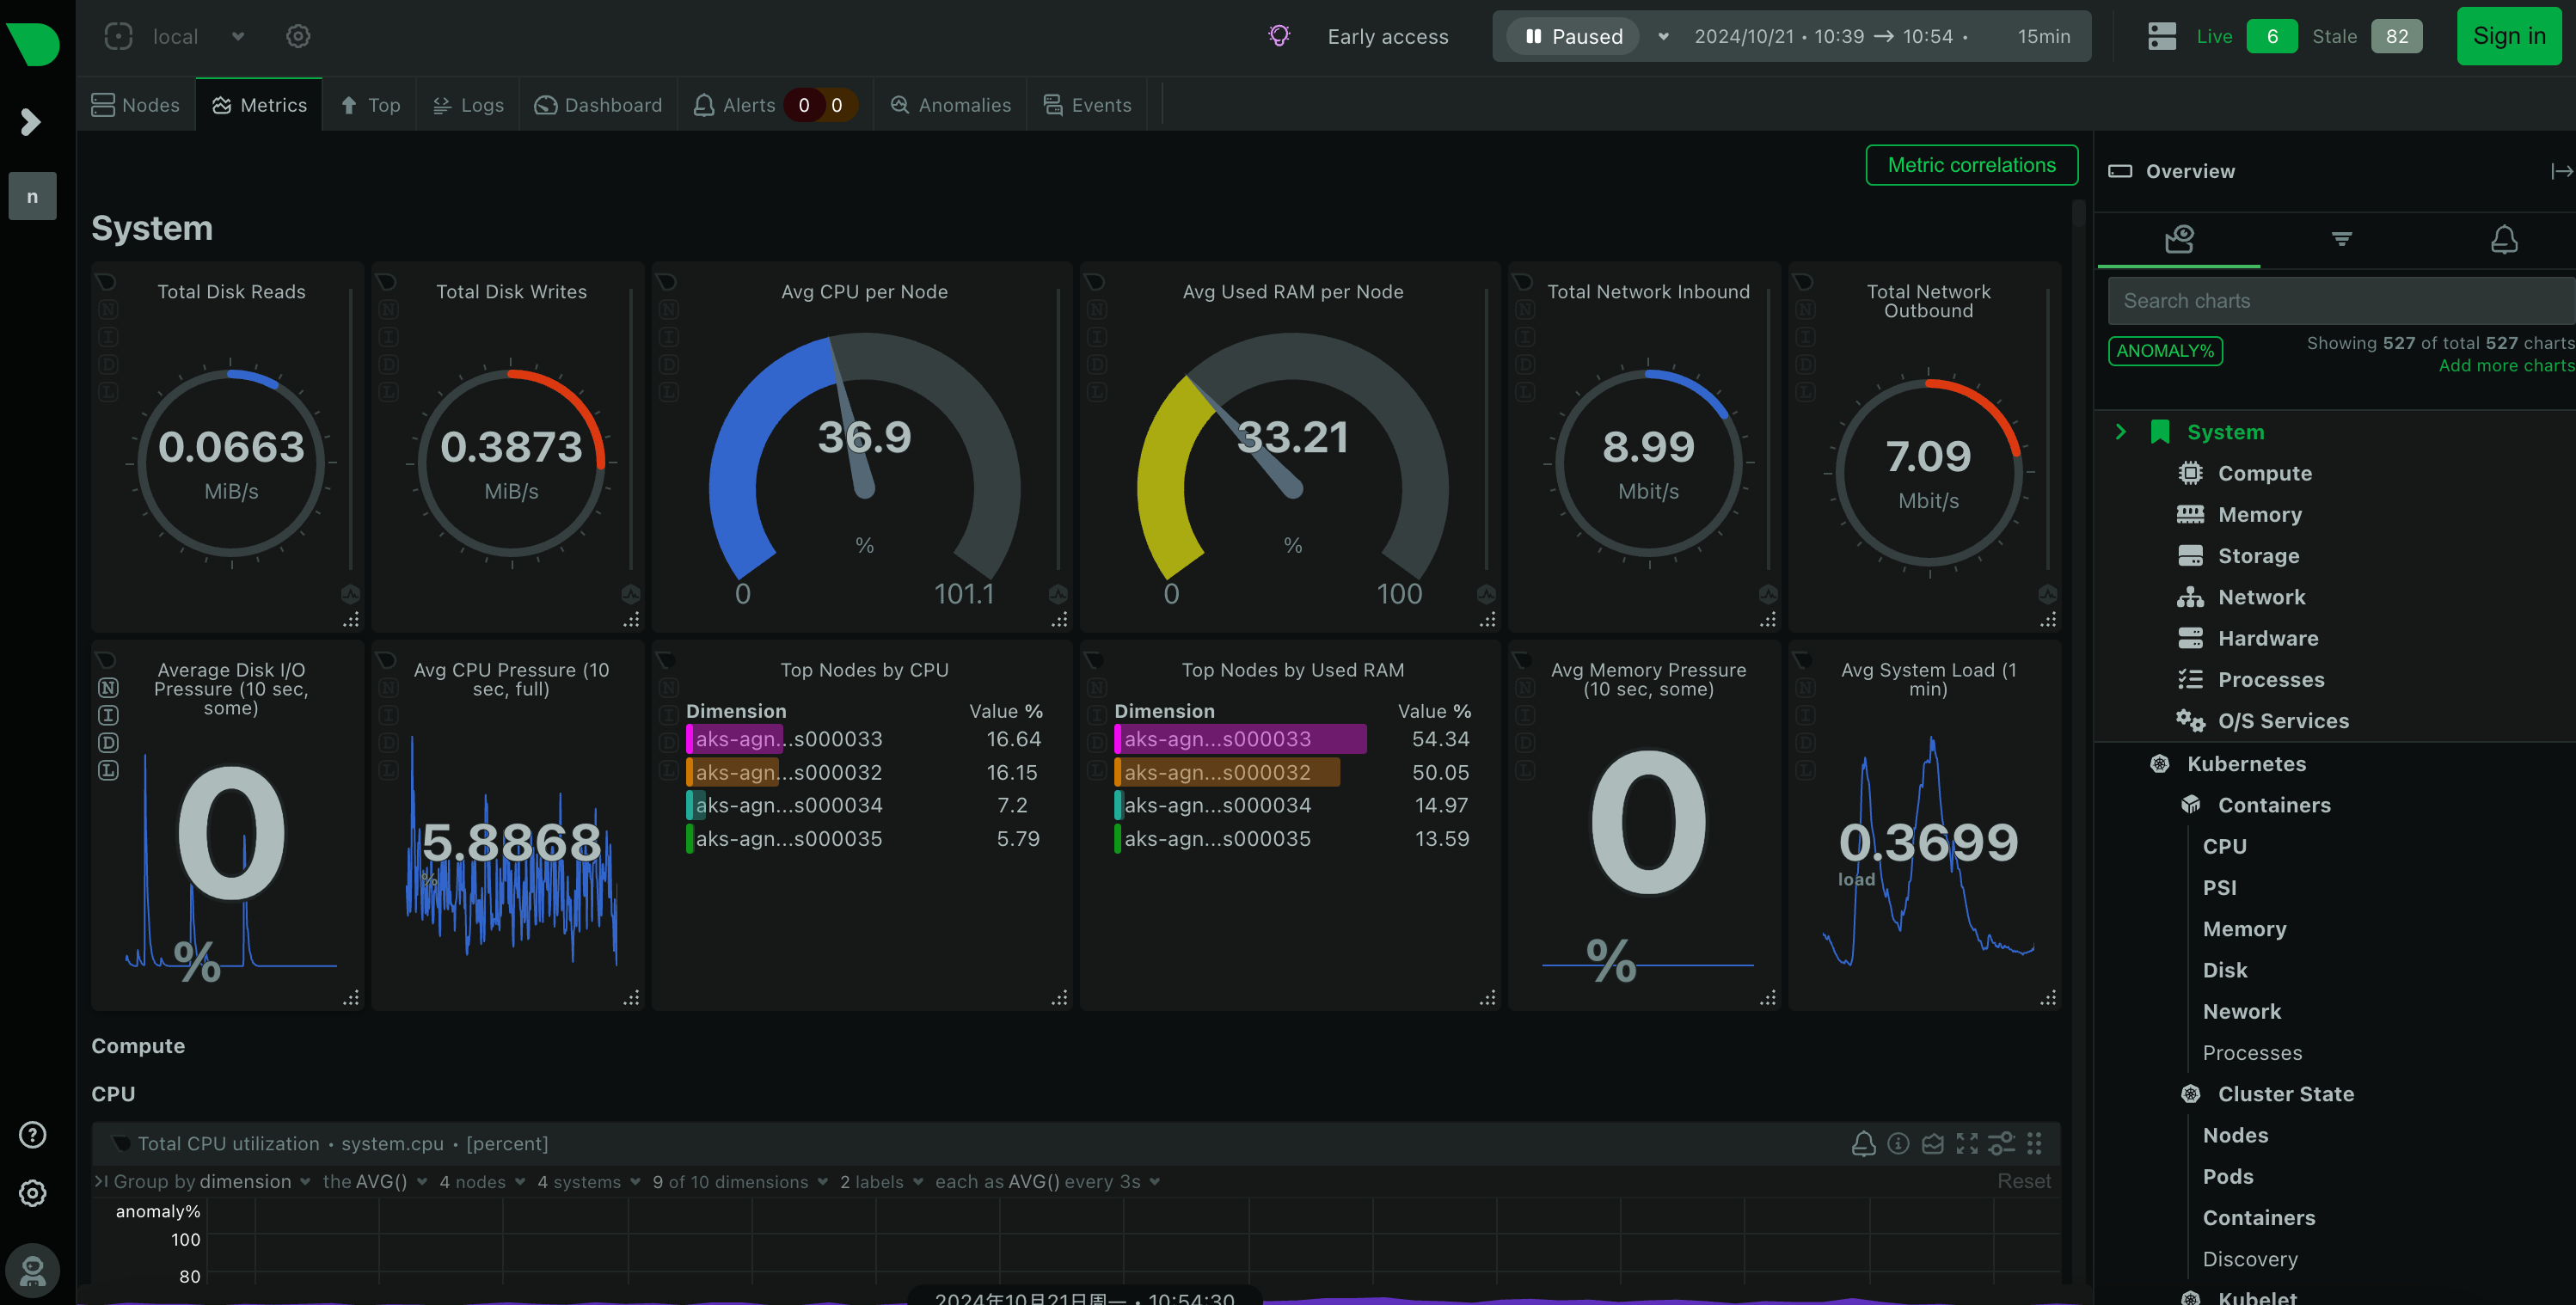Toggle the Paused playback button
This screenshot has height=1305, width=2576.
(x=1573, y=36)
